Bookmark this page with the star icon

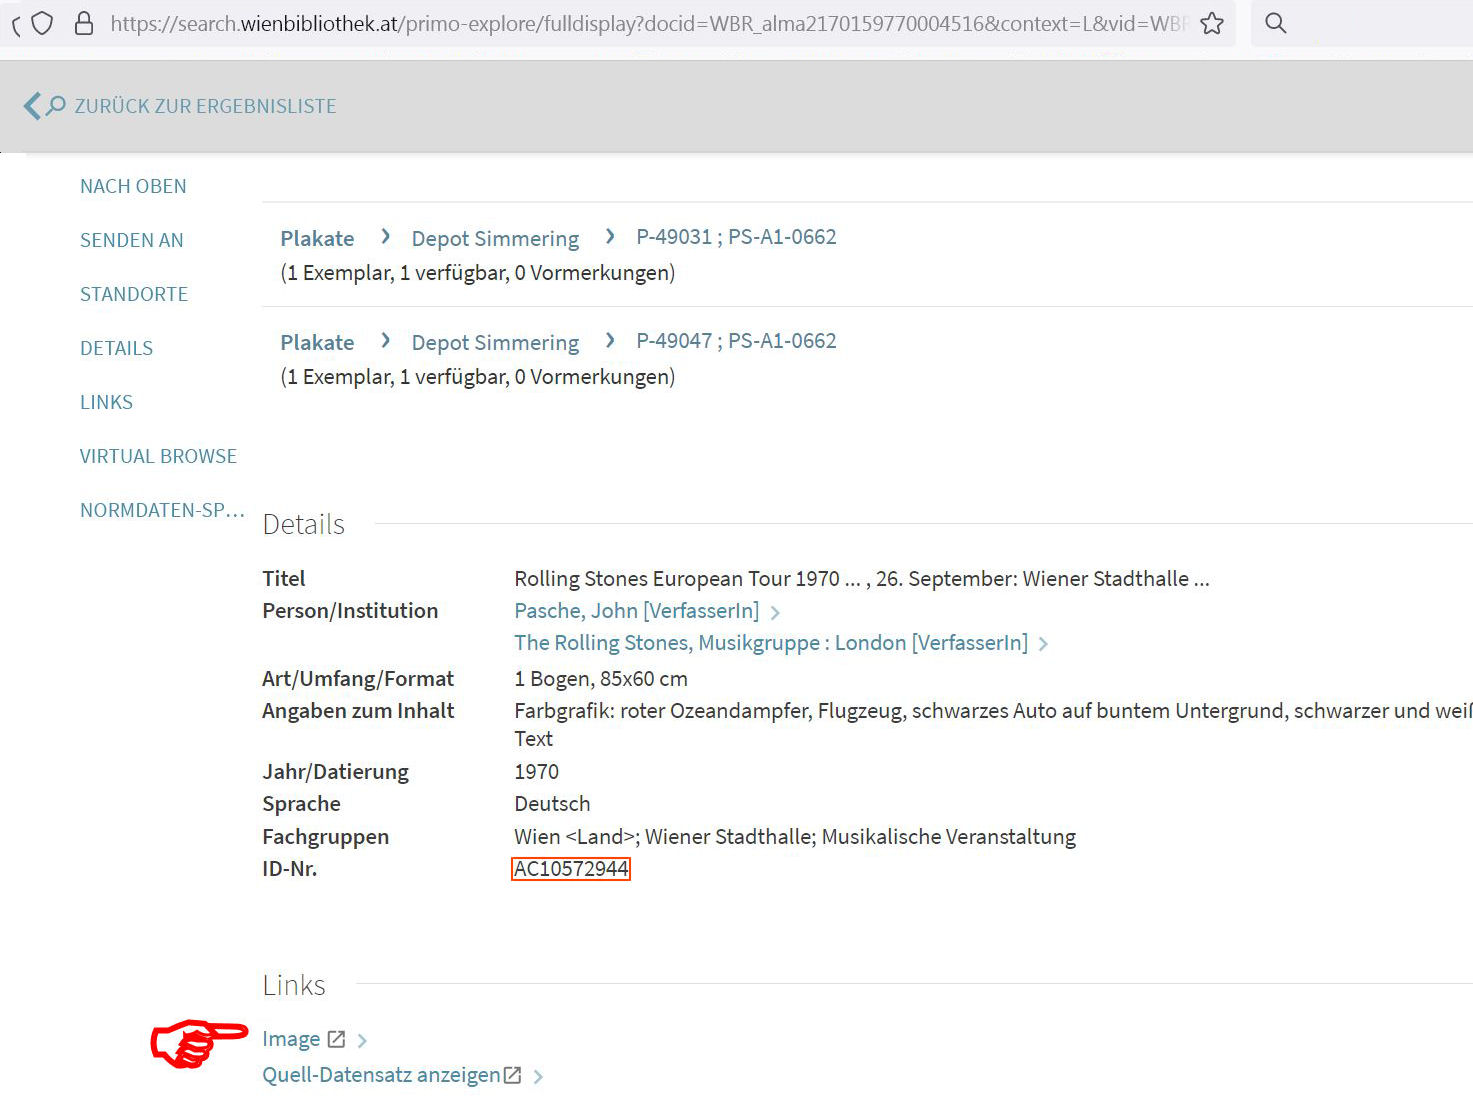coord(1212,23)
